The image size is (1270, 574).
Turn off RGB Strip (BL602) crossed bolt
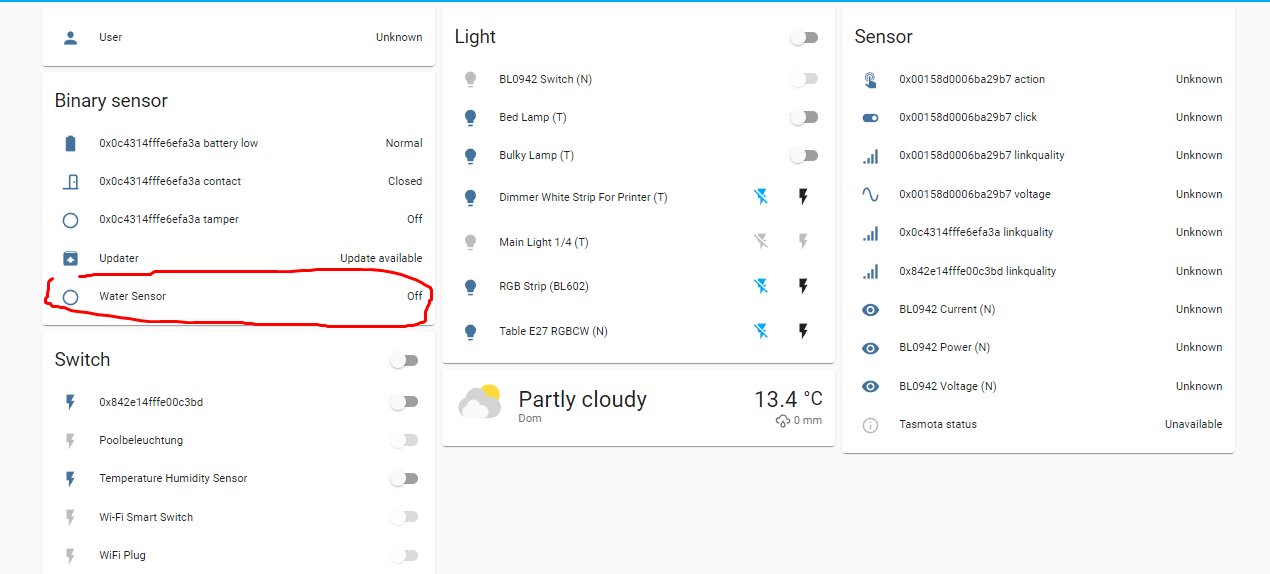[x=761, y=286]
